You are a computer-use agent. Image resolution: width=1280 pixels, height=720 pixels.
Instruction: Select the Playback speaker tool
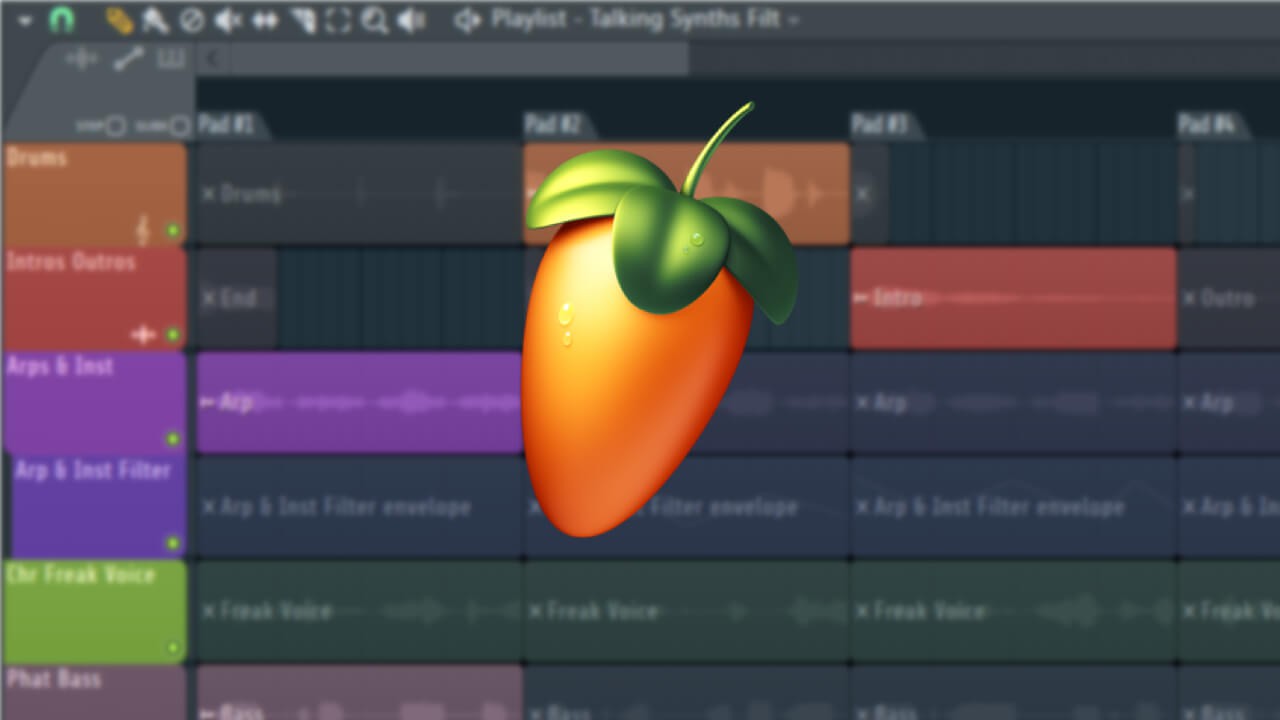point(411,20)
